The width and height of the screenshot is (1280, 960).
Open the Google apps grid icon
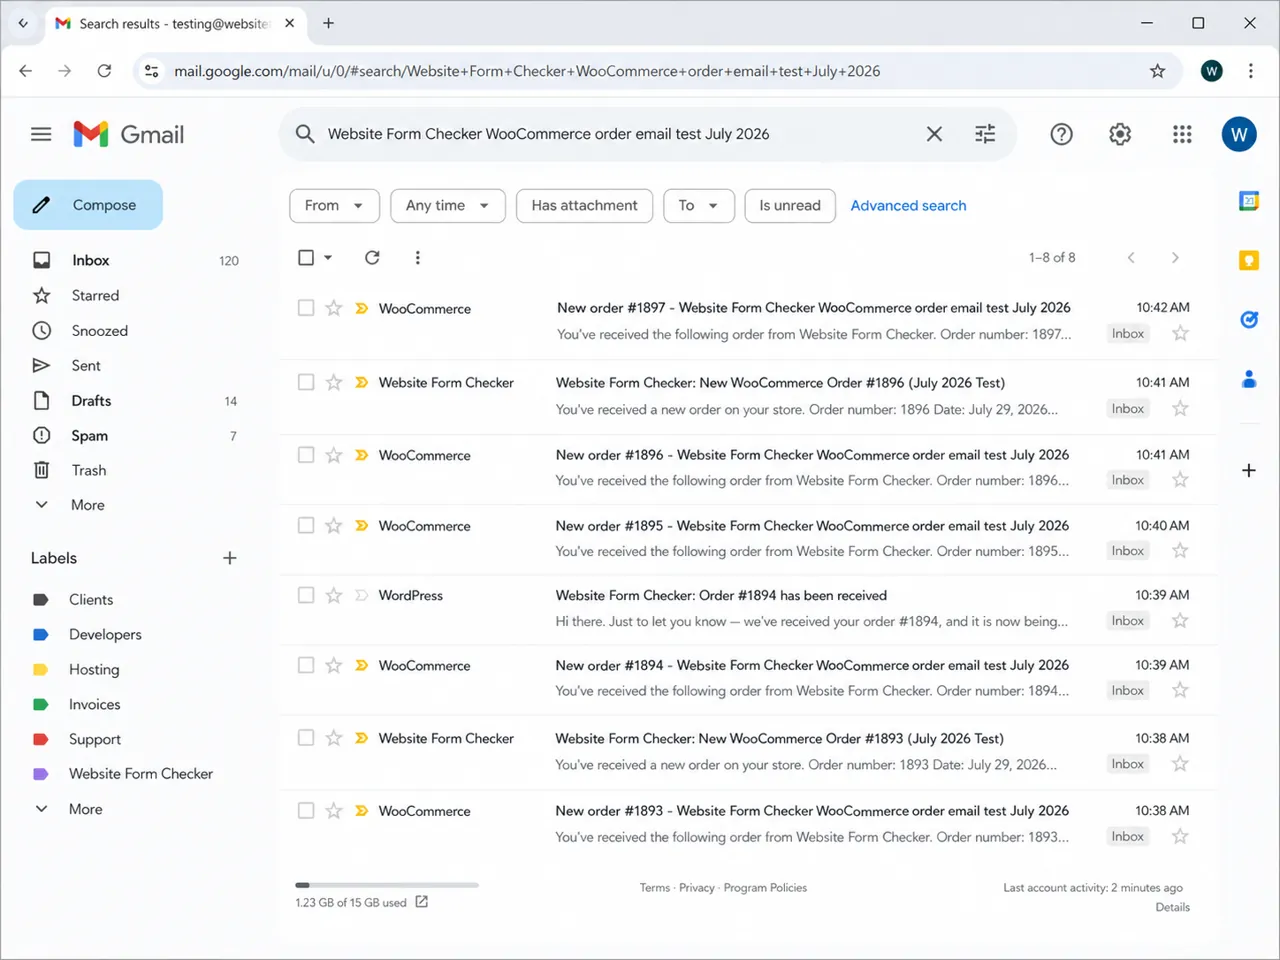[x=1182, y=134]
